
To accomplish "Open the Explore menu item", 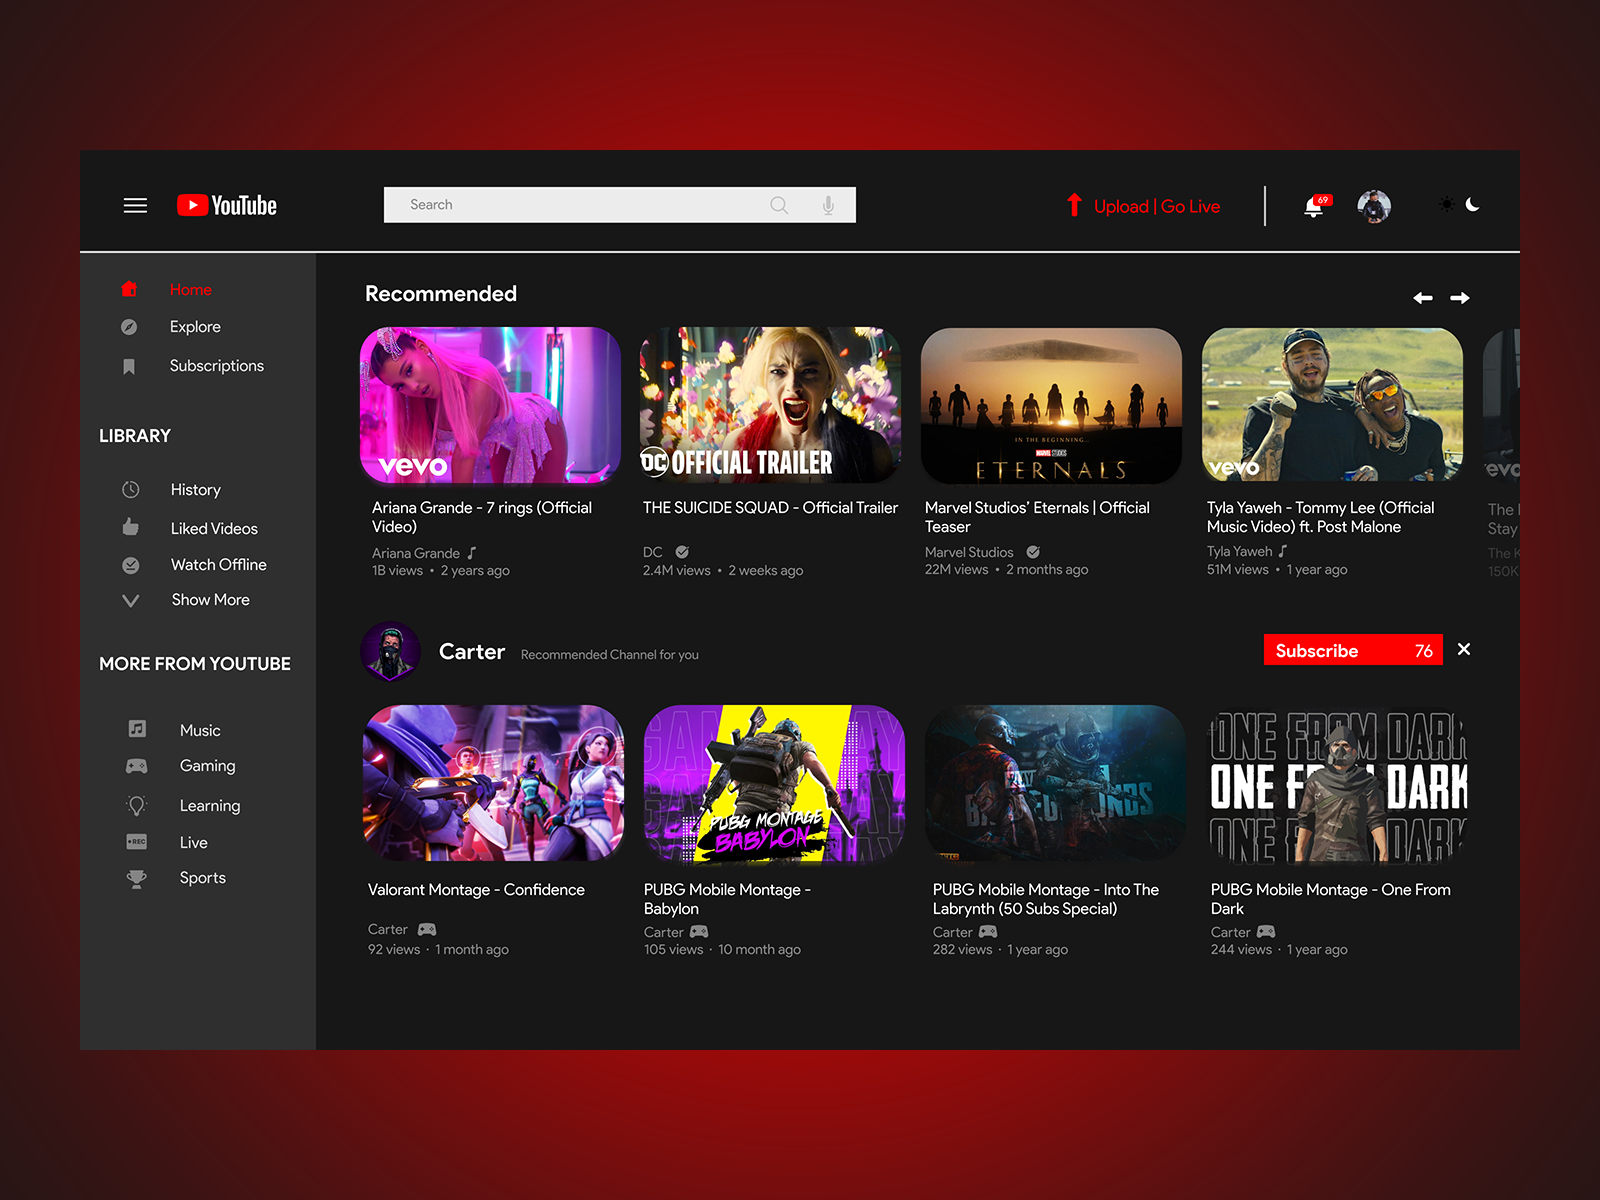I will tap(195, 326).
